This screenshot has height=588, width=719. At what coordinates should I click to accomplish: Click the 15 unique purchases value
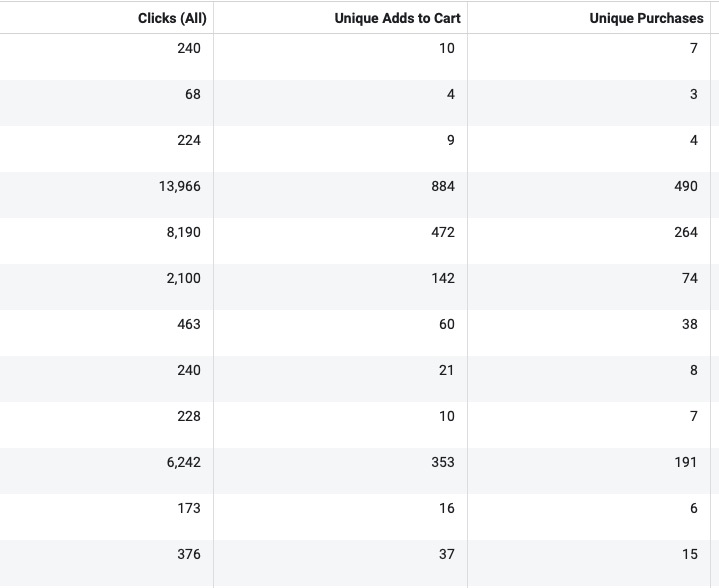click(x=690, y=554)
